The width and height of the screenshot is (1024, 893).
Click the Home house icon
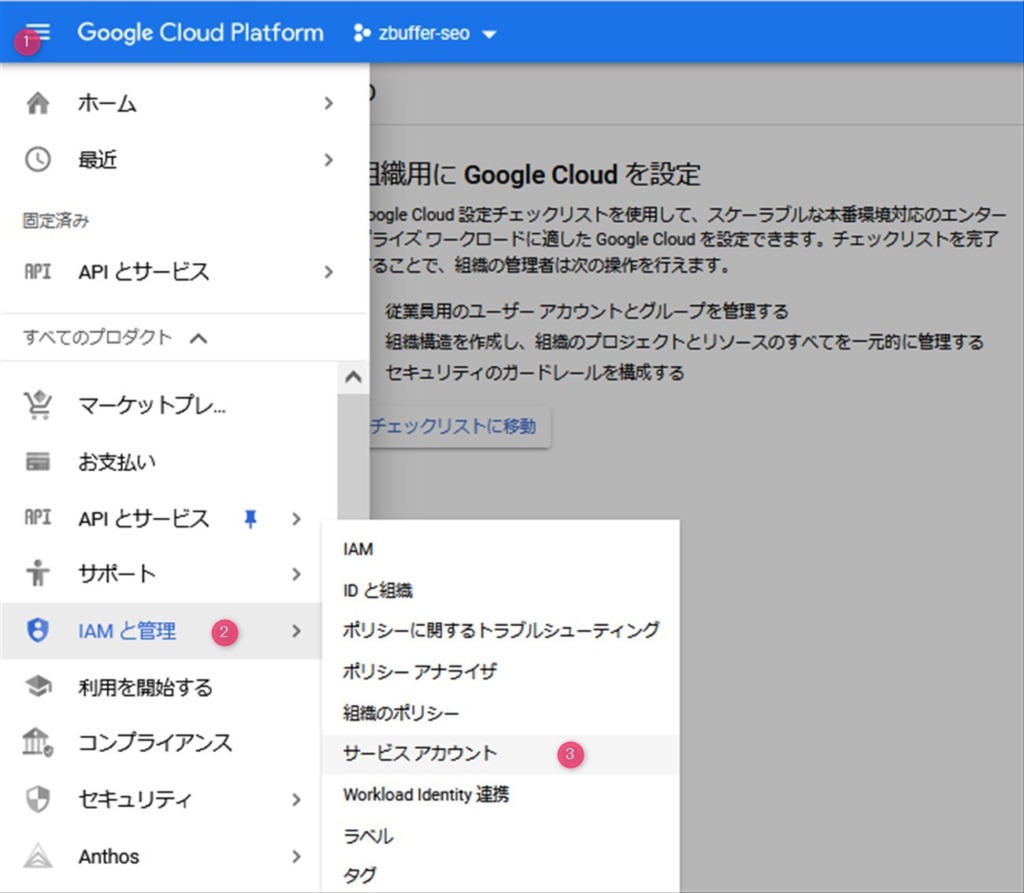38,103
